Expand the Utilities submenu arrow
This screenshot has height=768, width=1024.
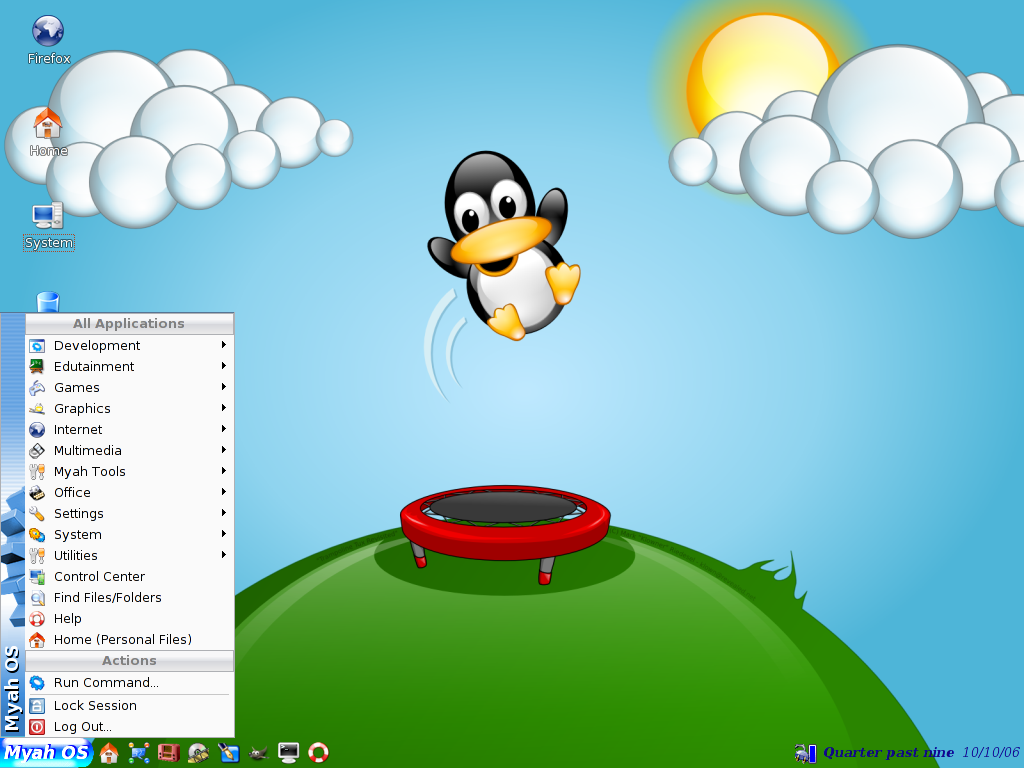click(x=223, y=555)
